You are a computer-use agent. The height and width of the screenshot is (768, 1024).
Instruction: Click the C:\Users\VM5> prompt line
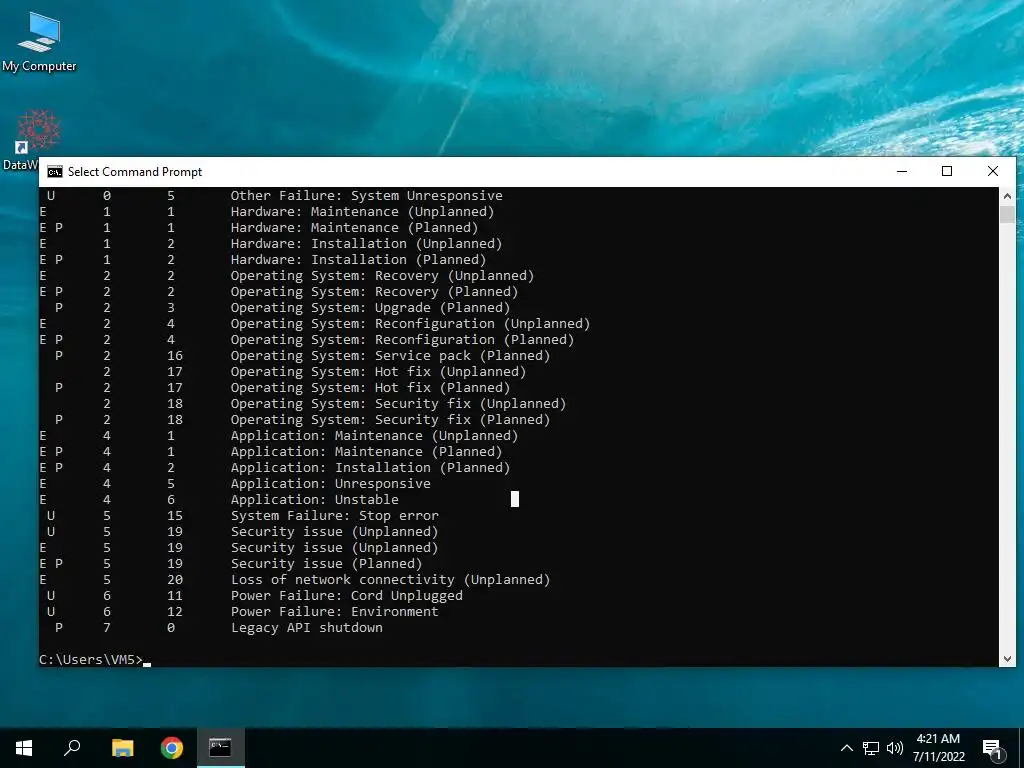tap(95, 660)
